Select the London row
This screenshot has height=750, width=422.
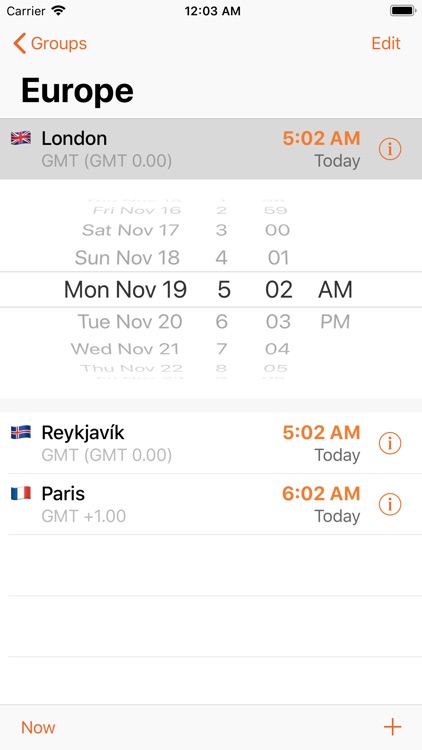tap(211, 149)
